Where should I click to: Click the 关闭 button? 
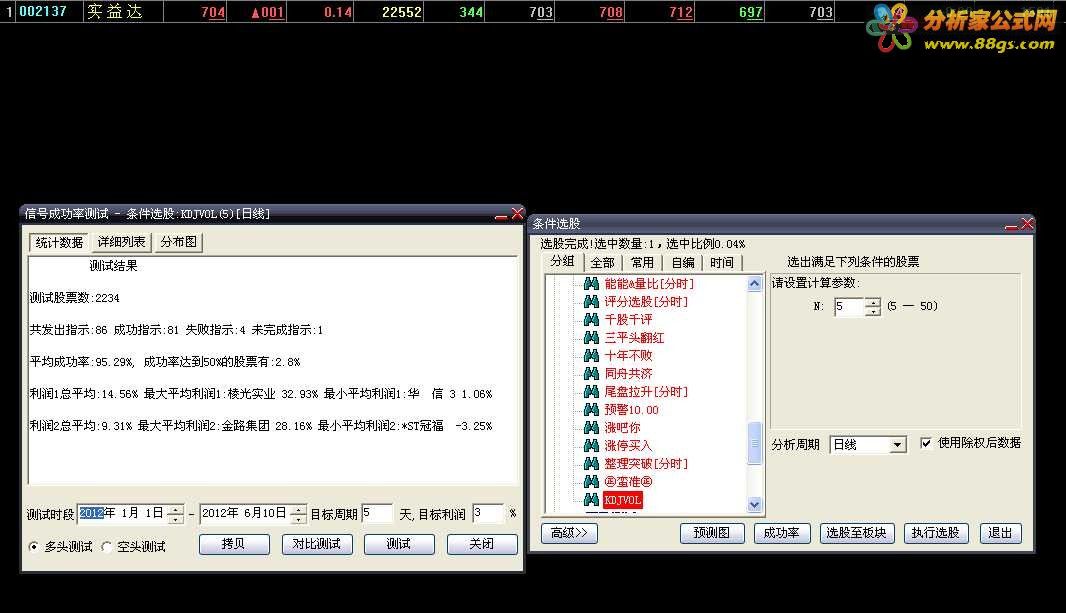[x=482, y=544]
